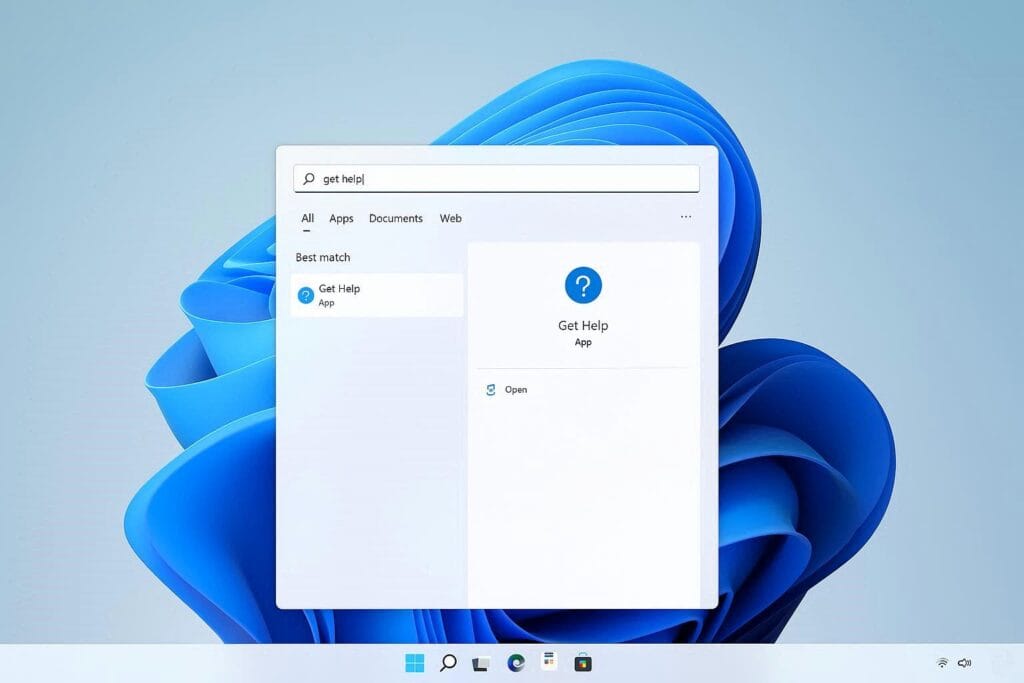
Task: Open the taskbar Search icon
Action: pos(448,662)
